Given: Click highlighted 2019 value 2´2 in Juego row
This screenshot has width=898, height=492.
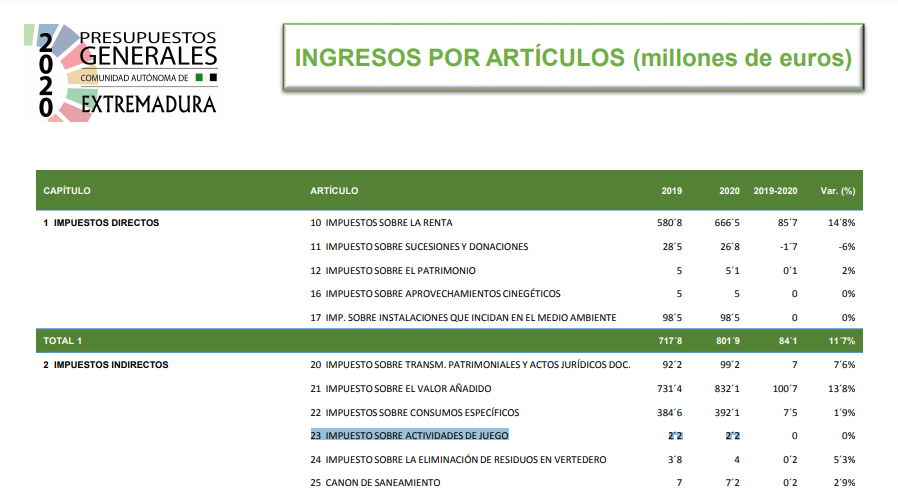Looking at the screenshot, I should [675, 436].
